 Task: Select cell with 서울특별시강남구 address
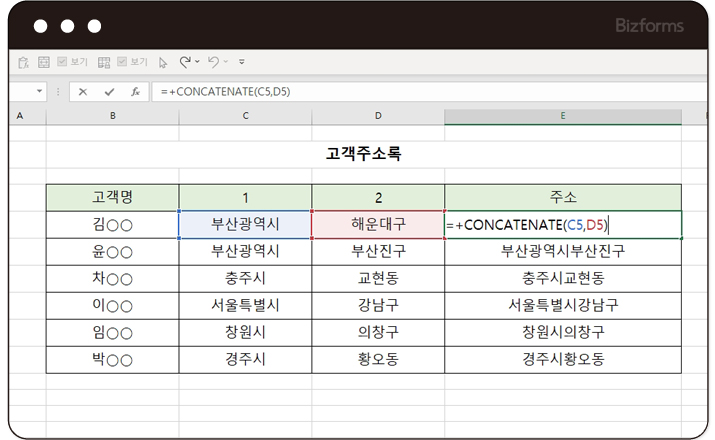[562, 305]
